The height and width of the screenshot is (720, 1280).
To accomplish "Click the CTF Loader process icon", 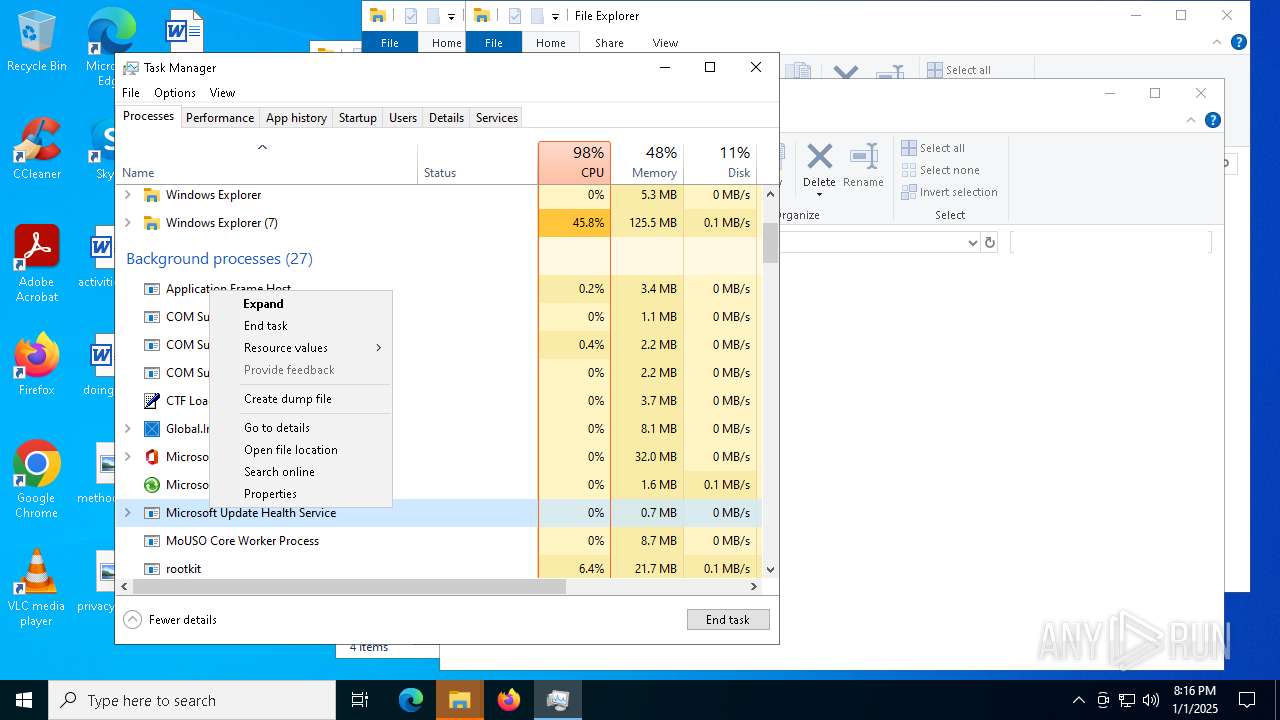I will 152,401.
